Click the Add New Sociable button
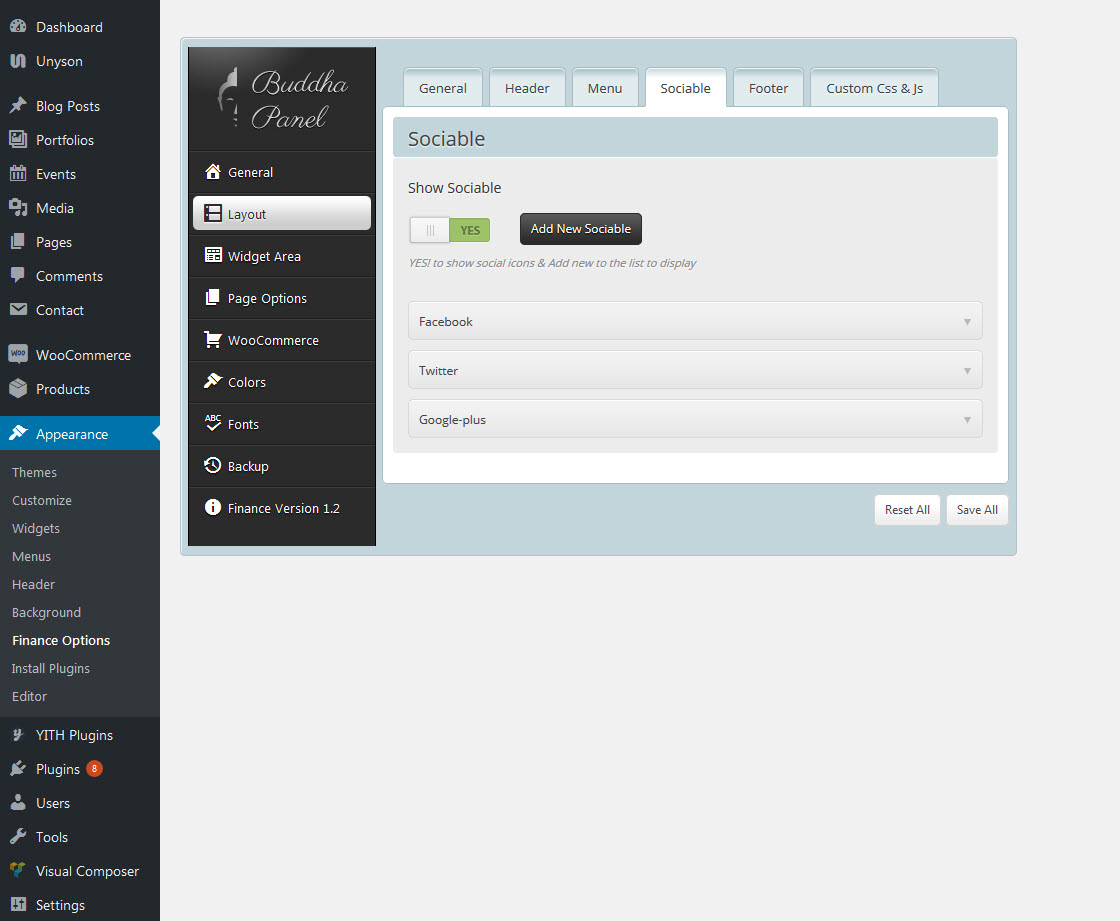 point(581,229)
